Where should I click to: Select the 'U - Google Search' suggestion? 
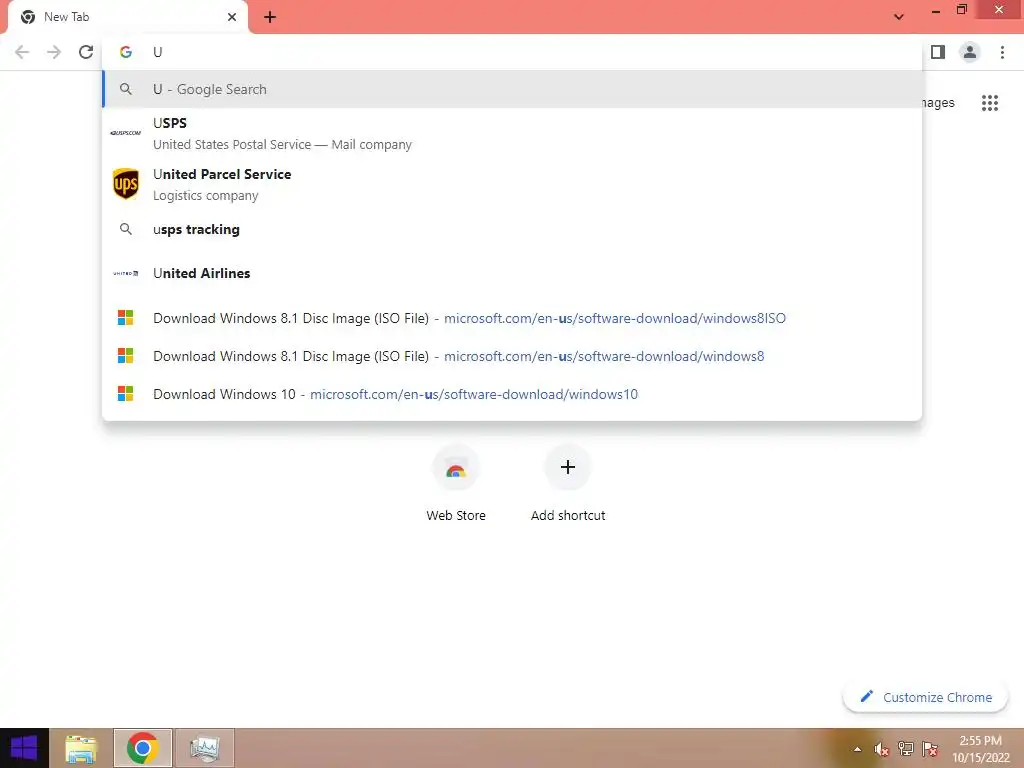point(512,89)
